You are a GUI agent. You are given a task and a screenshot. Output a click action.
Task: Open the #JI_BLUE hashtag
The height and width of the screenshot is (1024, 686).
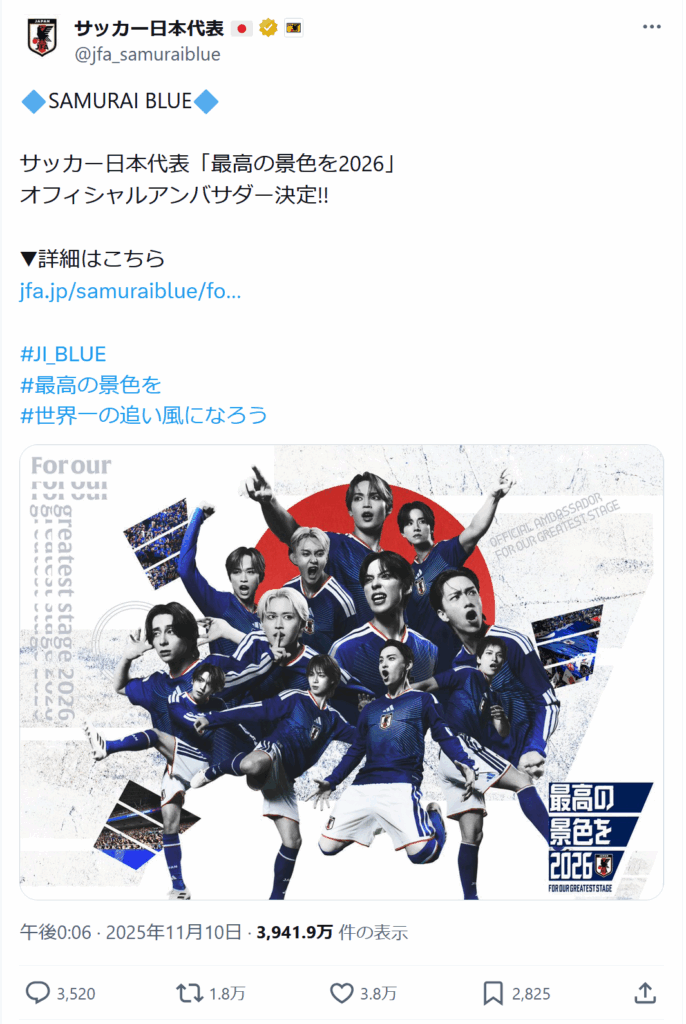[63, 354]
